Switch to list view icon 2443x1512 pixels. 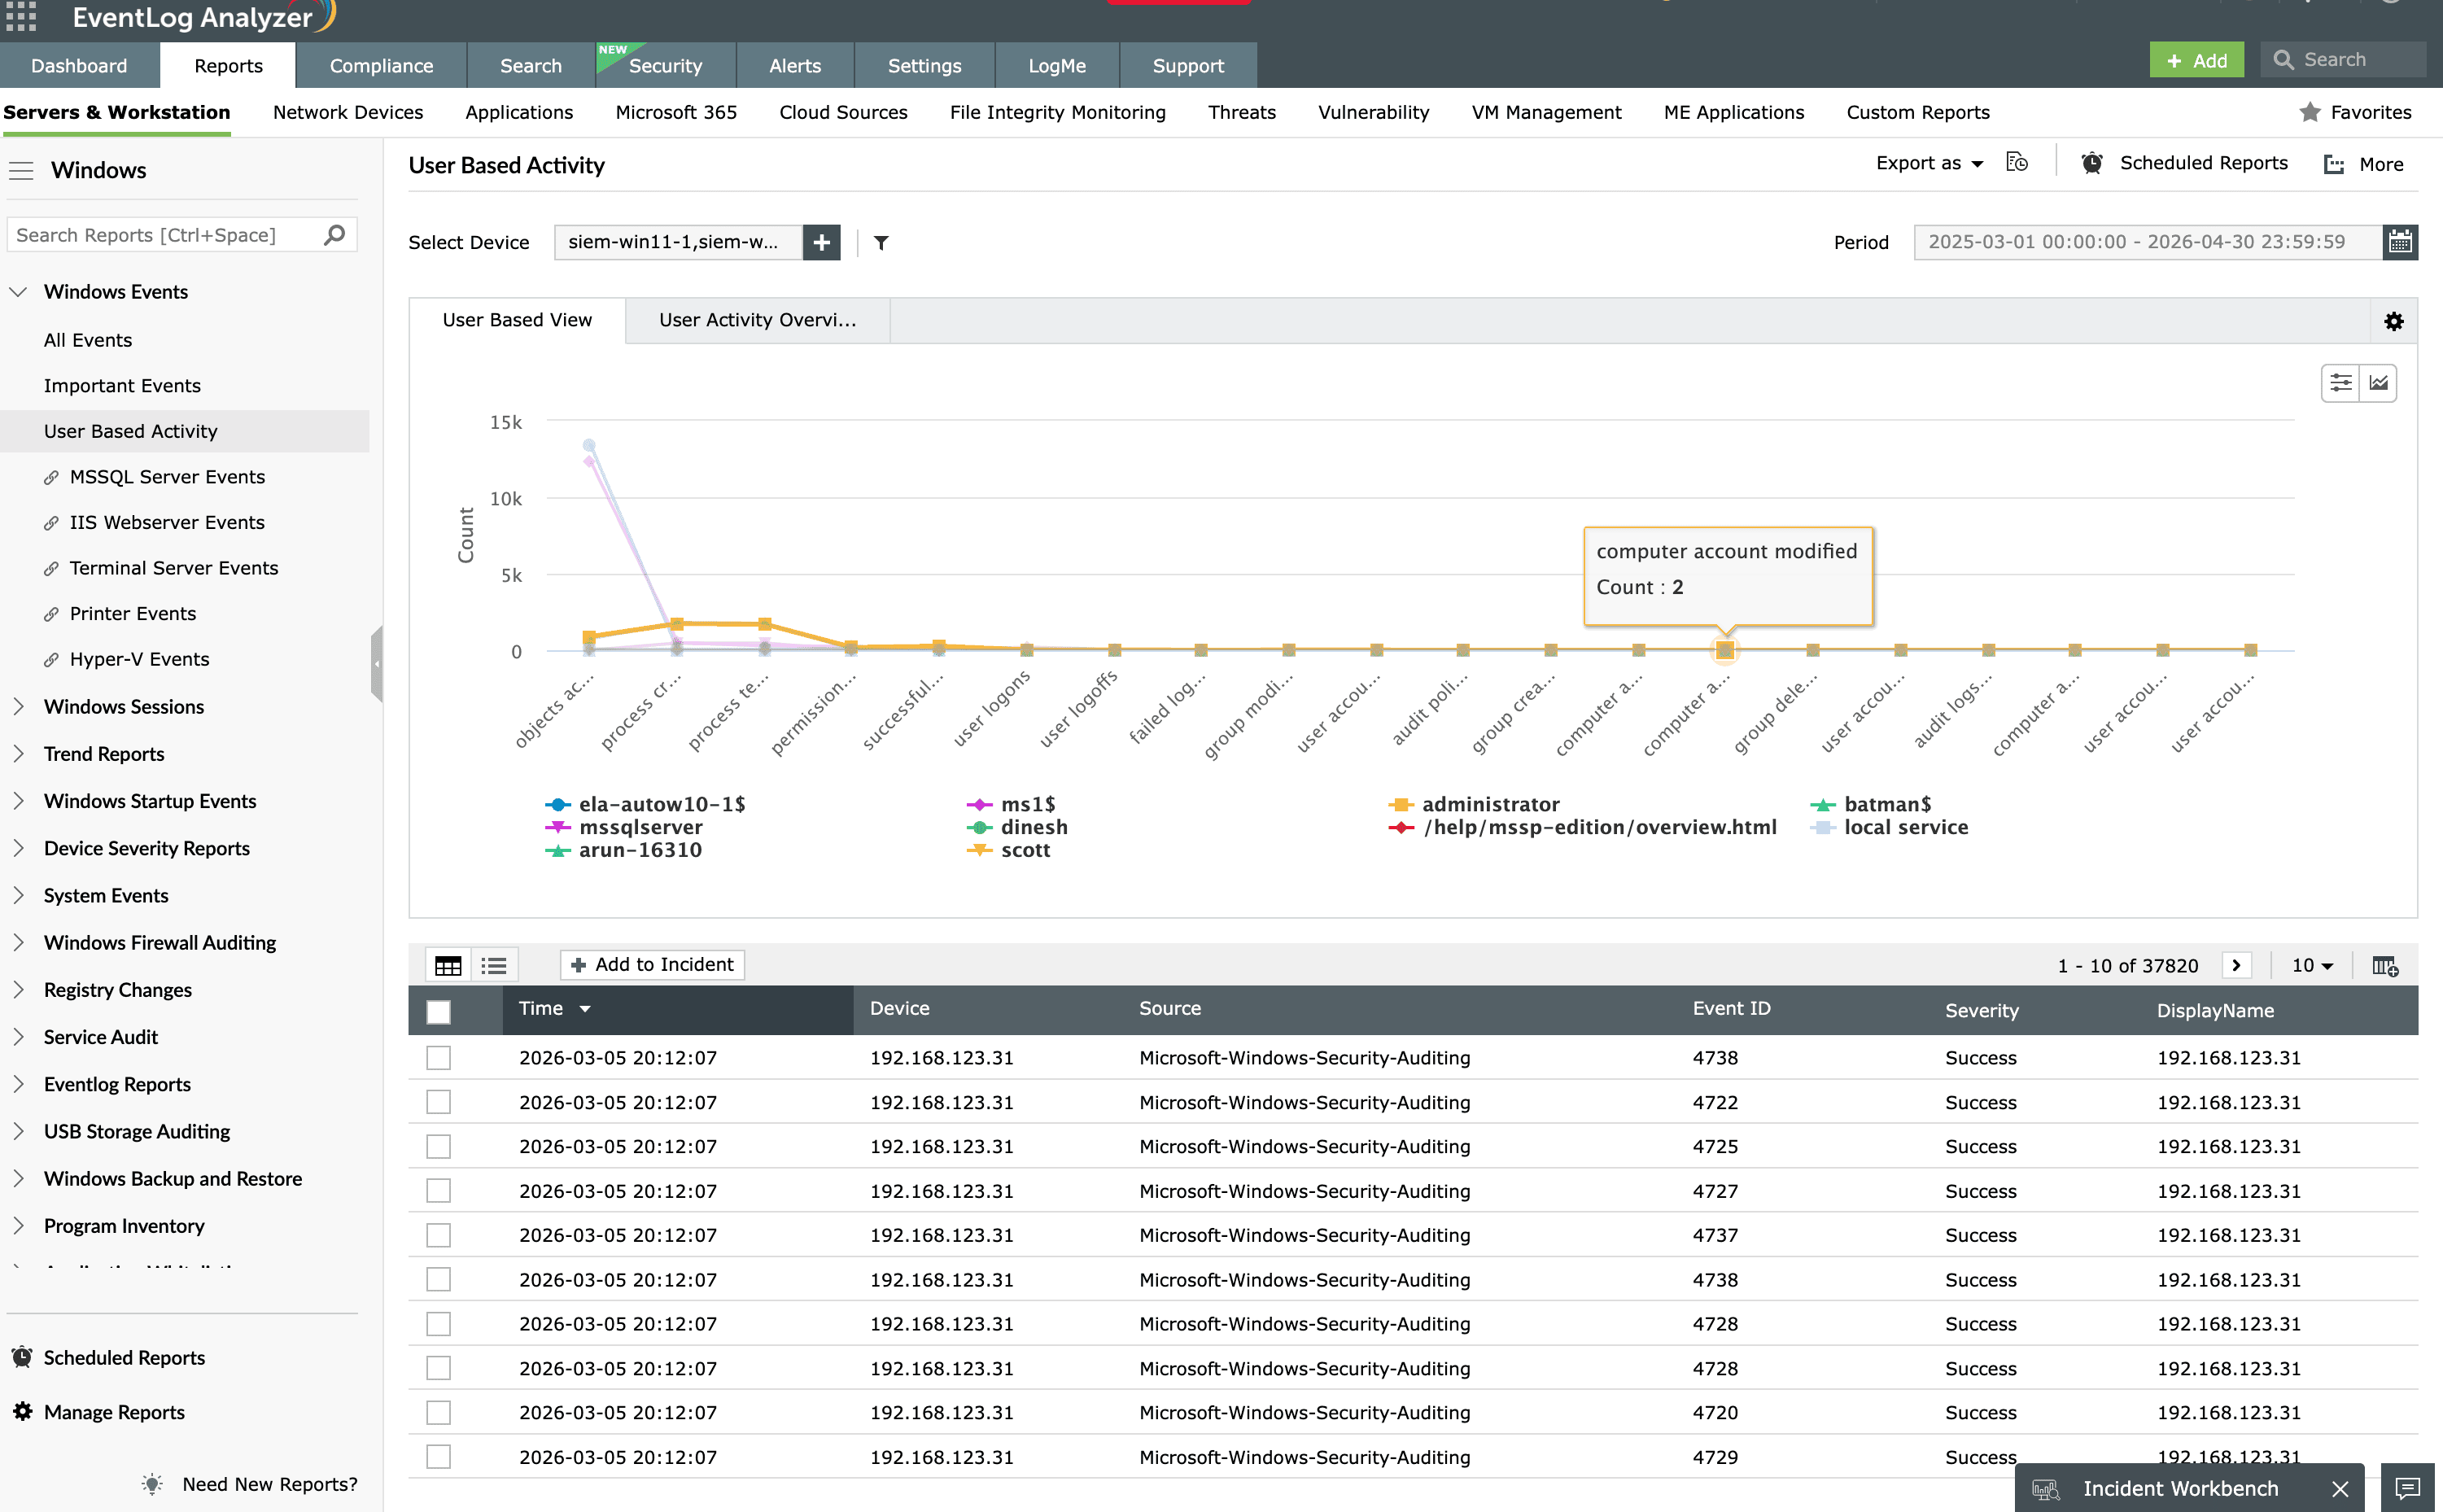point(494,965)
